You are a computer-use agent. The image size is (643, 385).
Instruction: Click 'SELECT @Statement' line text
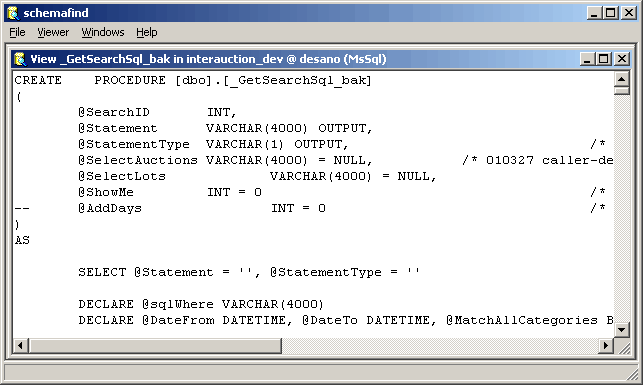[x=249, y=272]
